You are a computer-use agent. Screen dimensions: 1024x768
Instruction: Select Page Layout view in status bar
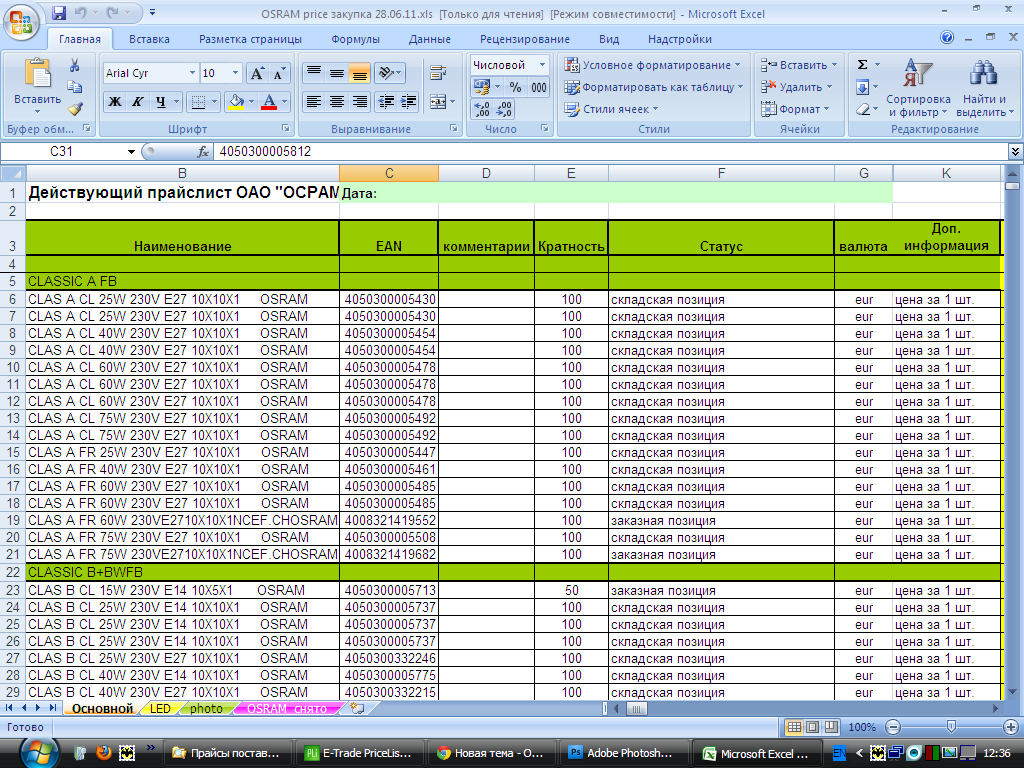812,727
